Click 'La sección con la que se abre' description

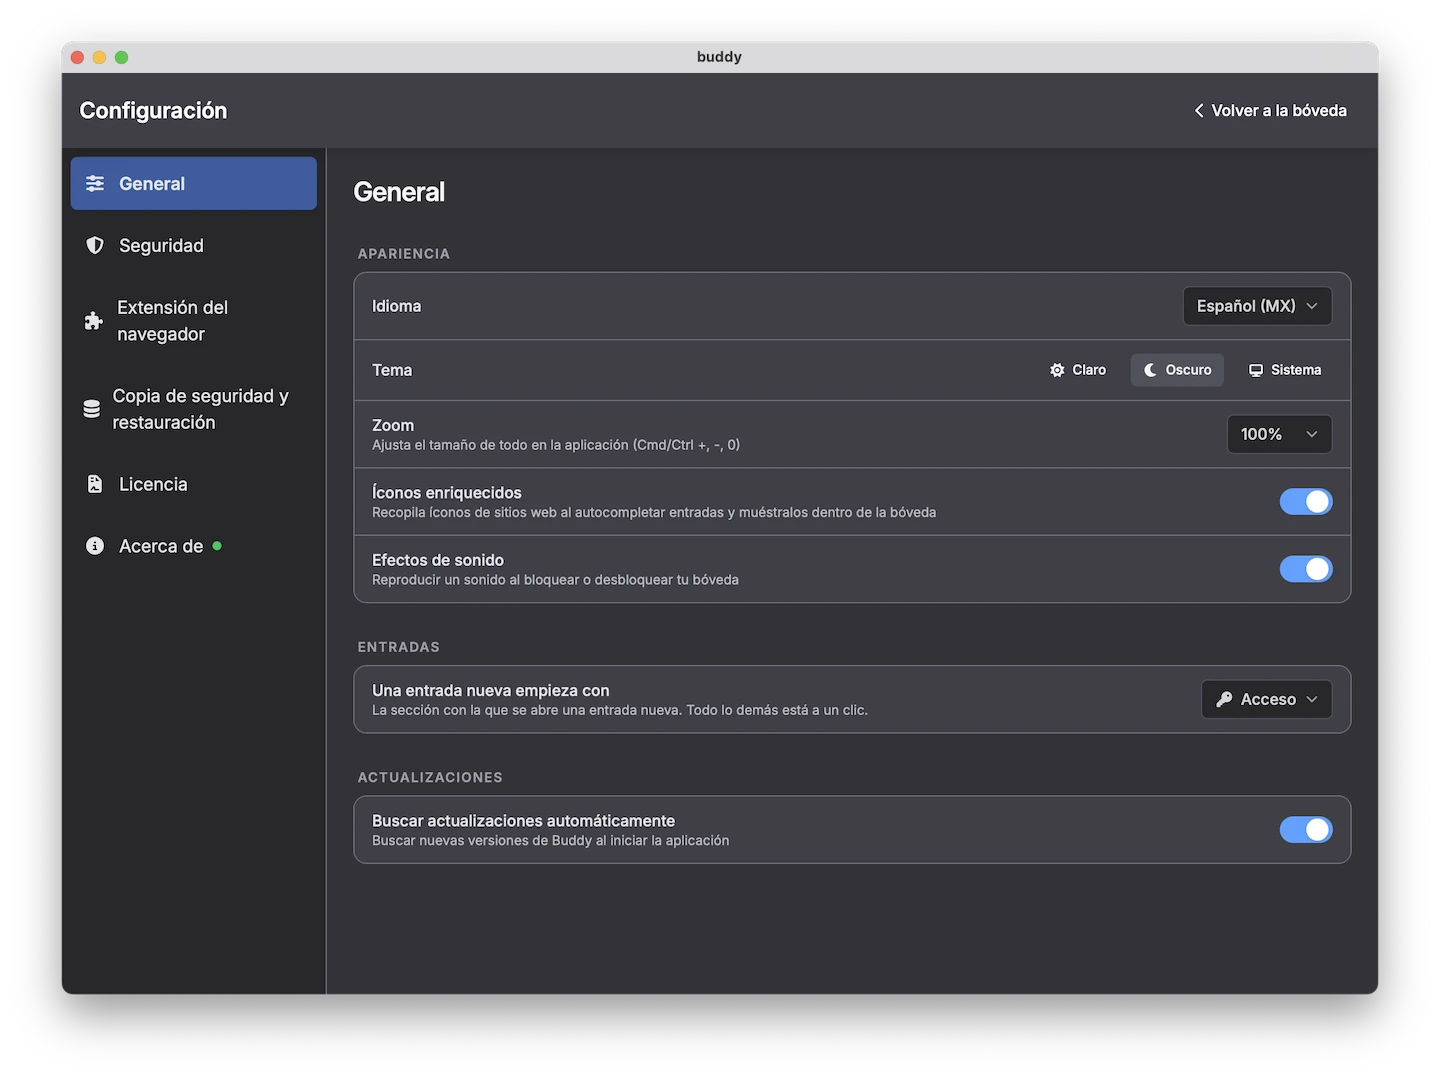click(x=620, y=710)
